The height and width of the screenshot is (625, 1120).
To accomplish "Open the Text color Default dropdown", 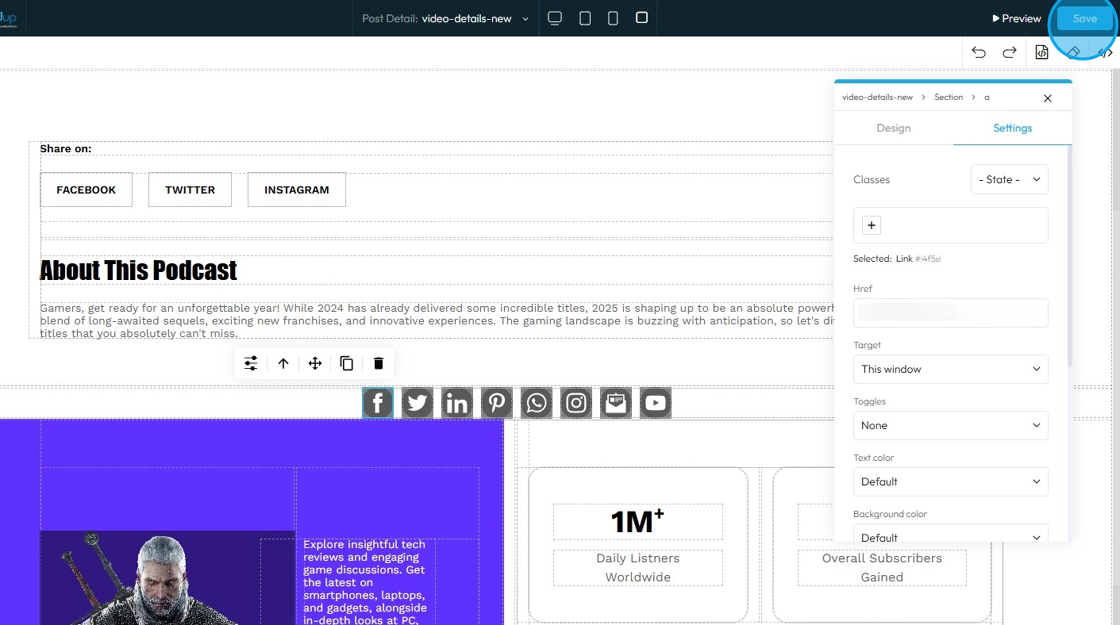I will tap(950, 482).
